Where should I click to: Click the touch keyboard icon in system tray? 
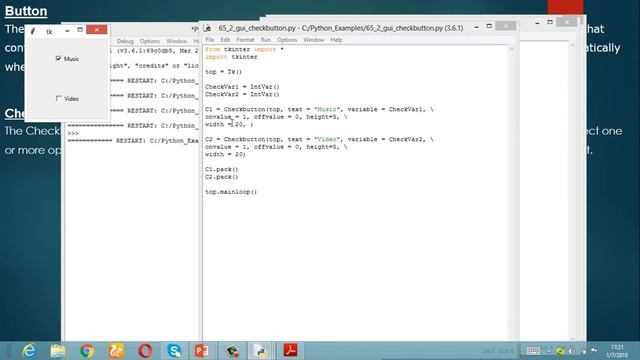533,351
